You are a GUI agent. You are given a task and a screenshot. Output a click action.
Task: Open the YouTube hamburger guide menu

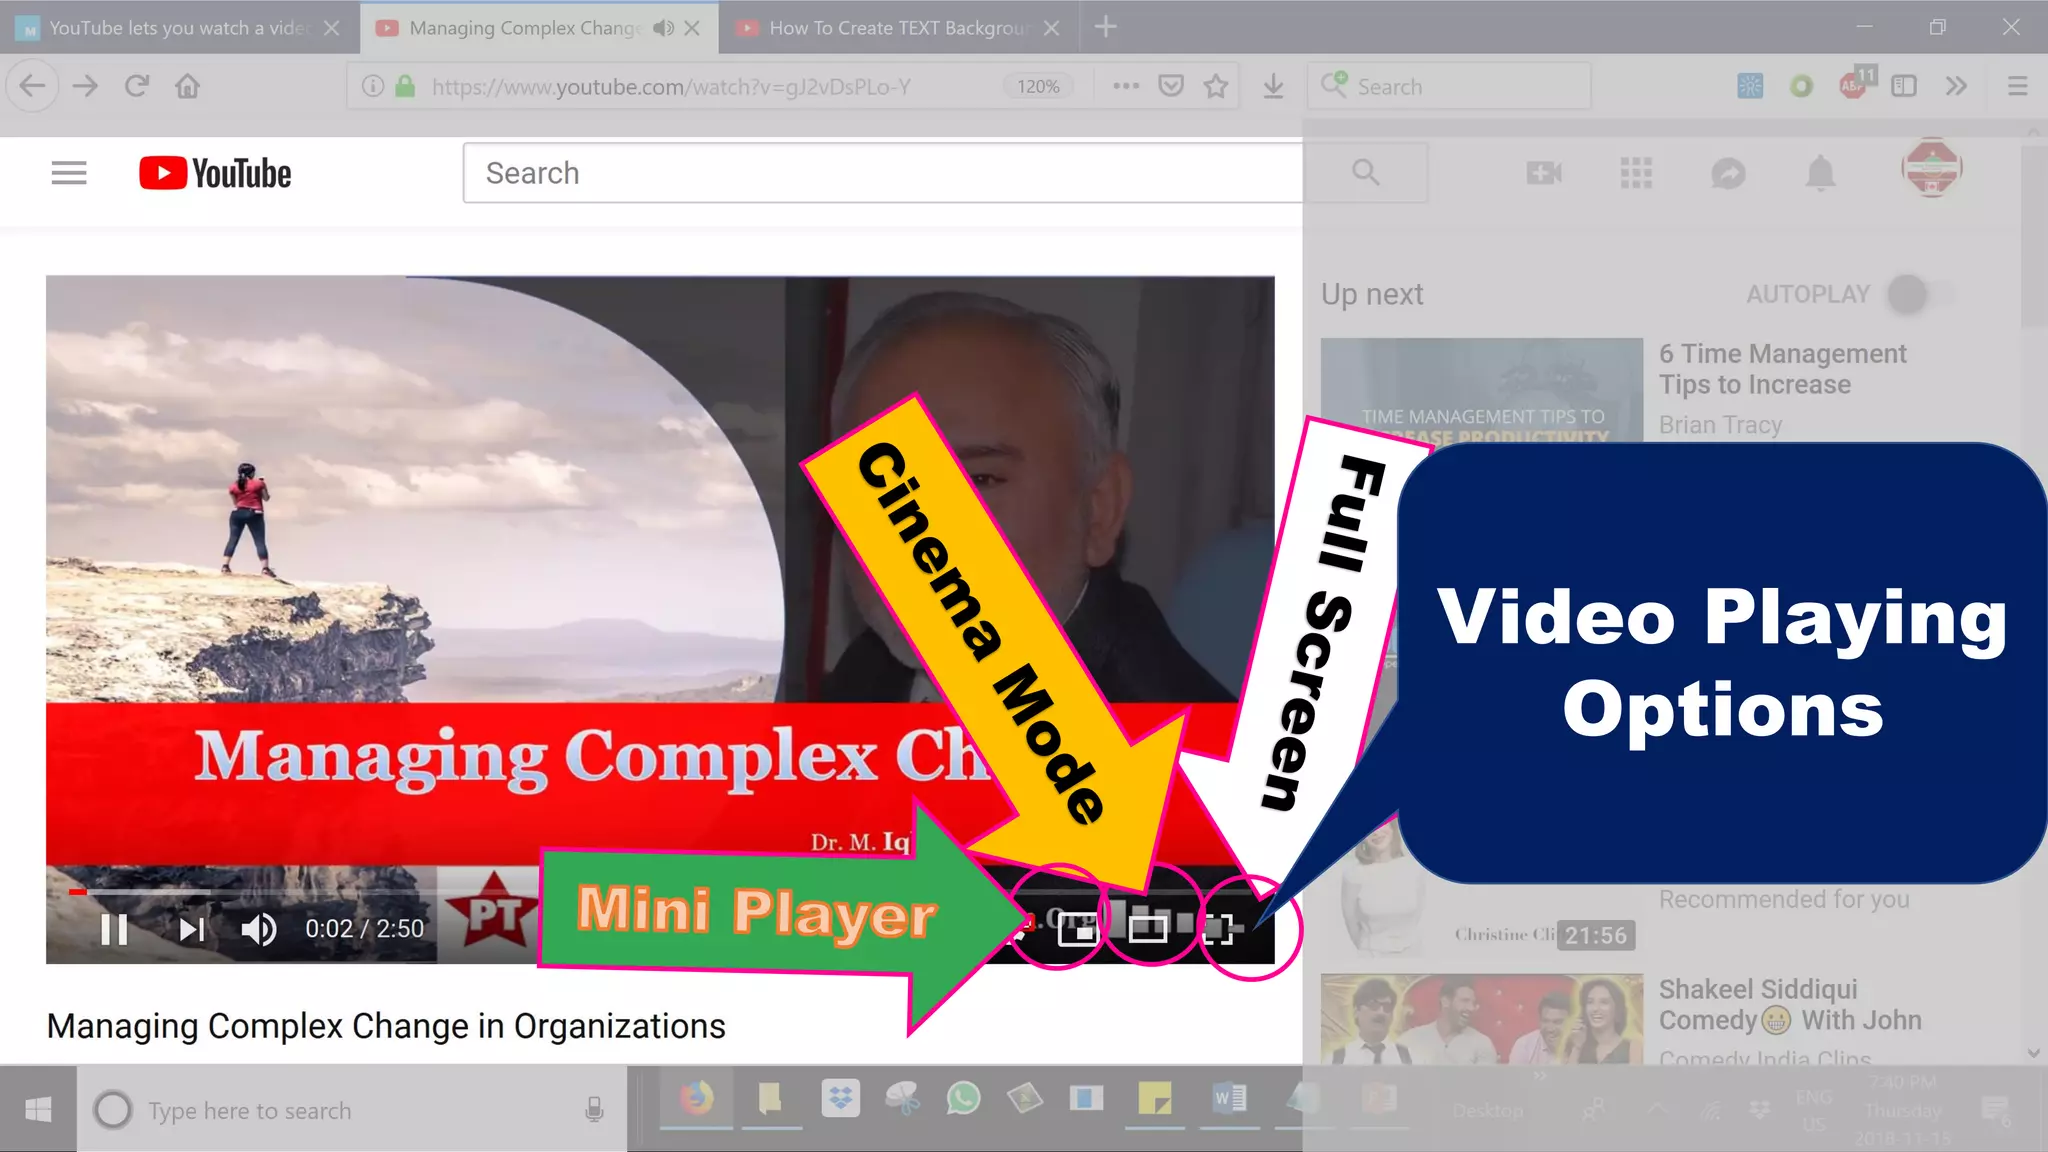point(69,173)
